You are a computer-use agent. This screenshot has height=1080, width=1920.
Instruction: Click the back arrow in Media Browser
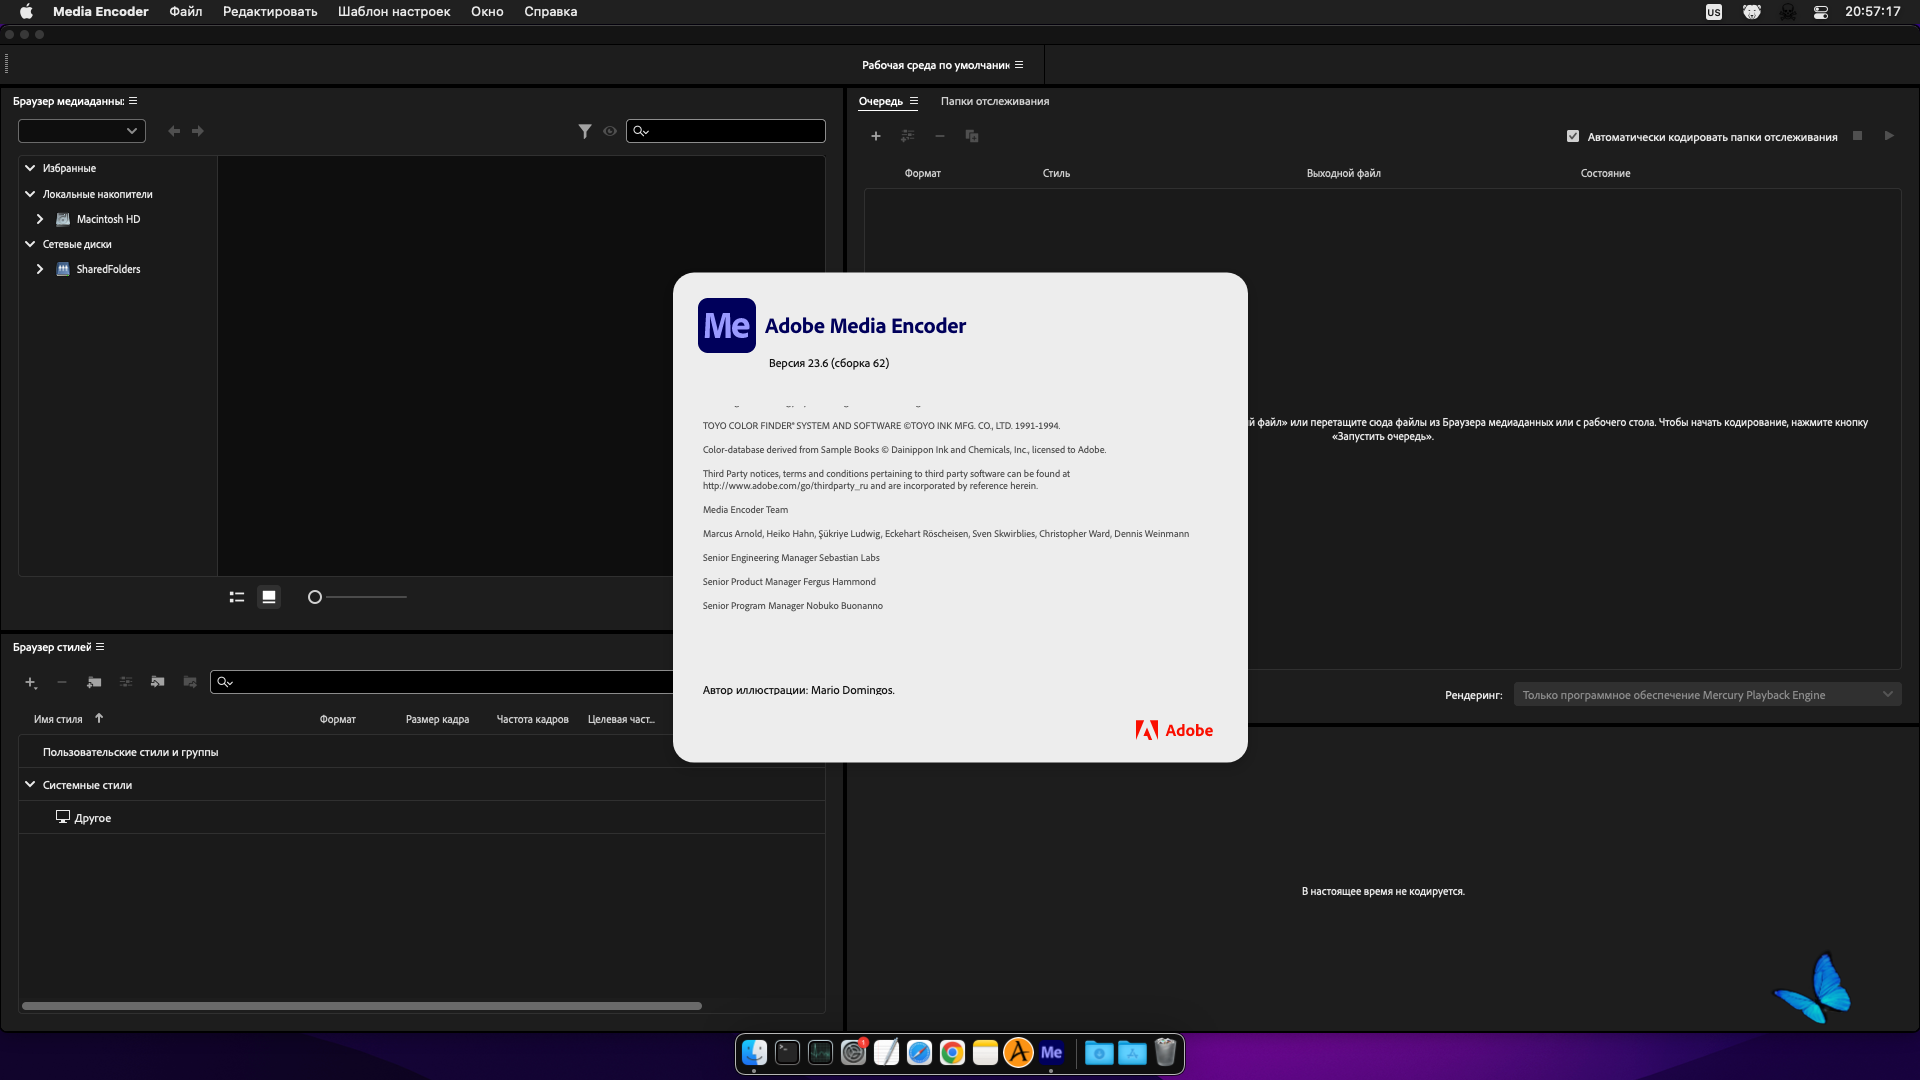(x=174, y=131)
